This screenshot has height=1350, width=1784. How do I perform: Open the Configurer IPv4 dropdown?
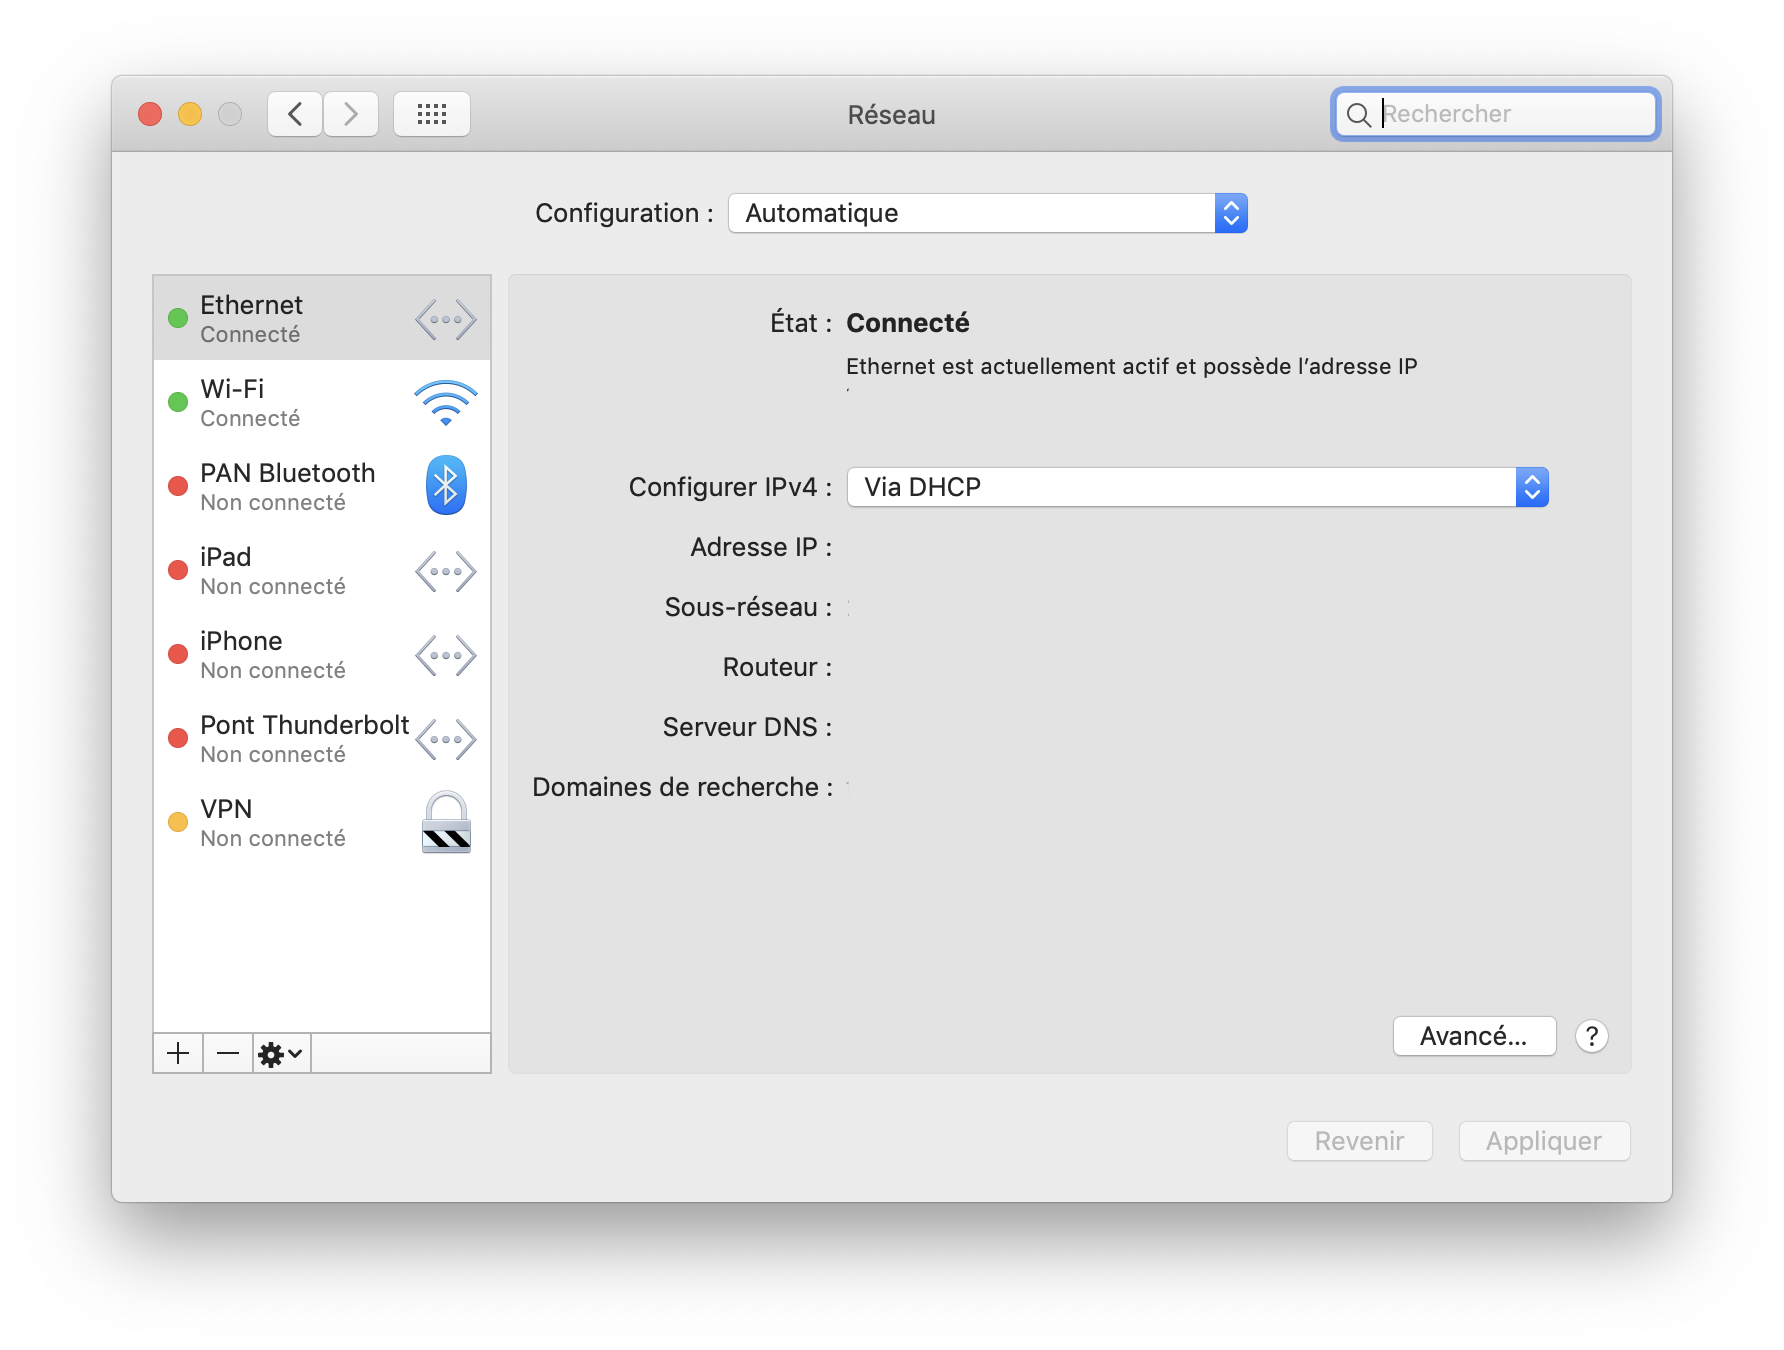coord(1196,487)
